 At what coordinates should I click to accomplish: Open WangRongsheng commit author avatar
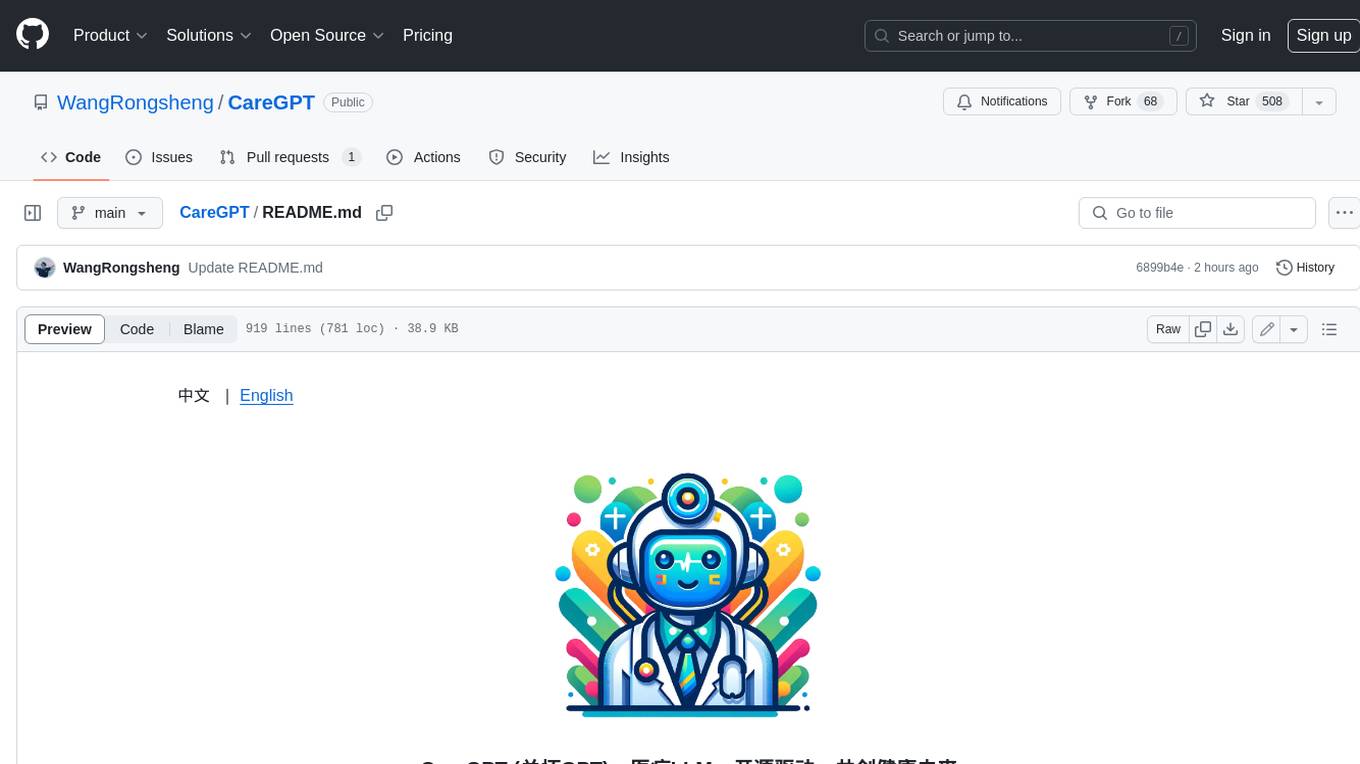[45, 268]
